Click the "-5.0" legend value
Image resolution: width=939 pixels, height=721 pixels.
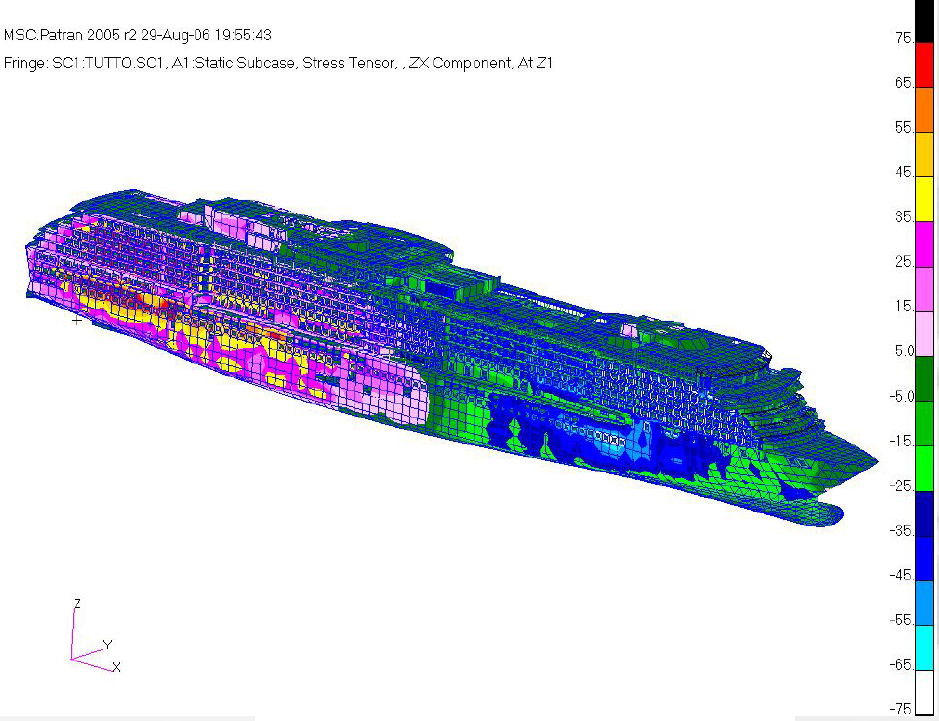pyautogui.click(x=902, y=396)
